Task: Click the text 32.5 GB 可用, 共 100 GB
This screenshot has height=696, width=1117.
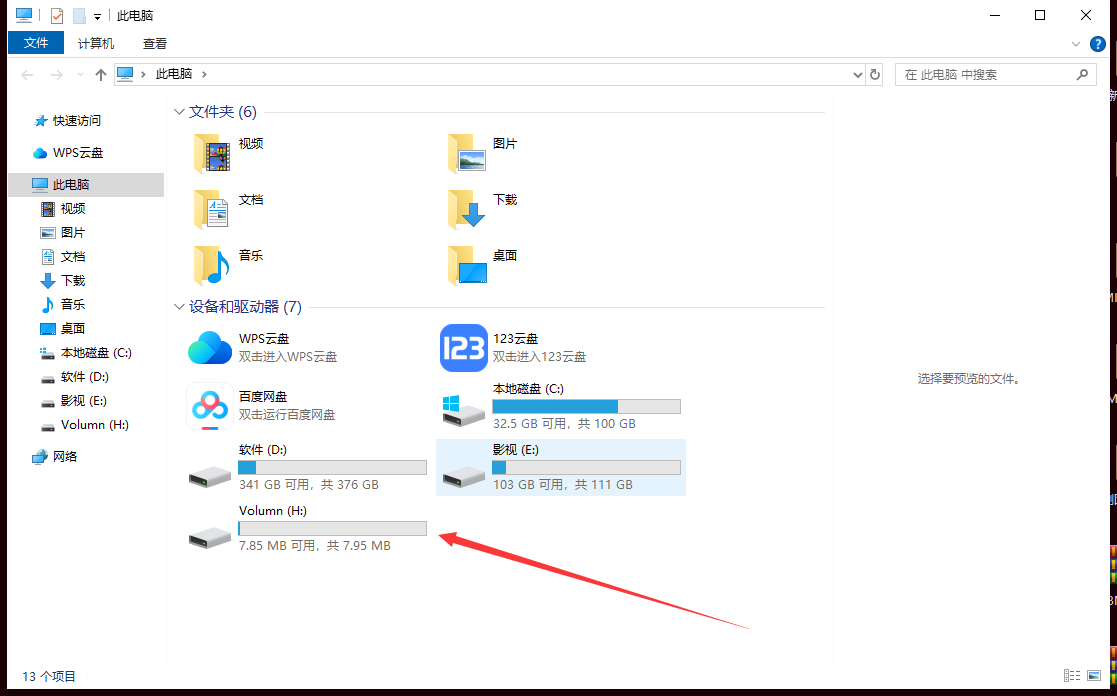Action: click(564, 424)
